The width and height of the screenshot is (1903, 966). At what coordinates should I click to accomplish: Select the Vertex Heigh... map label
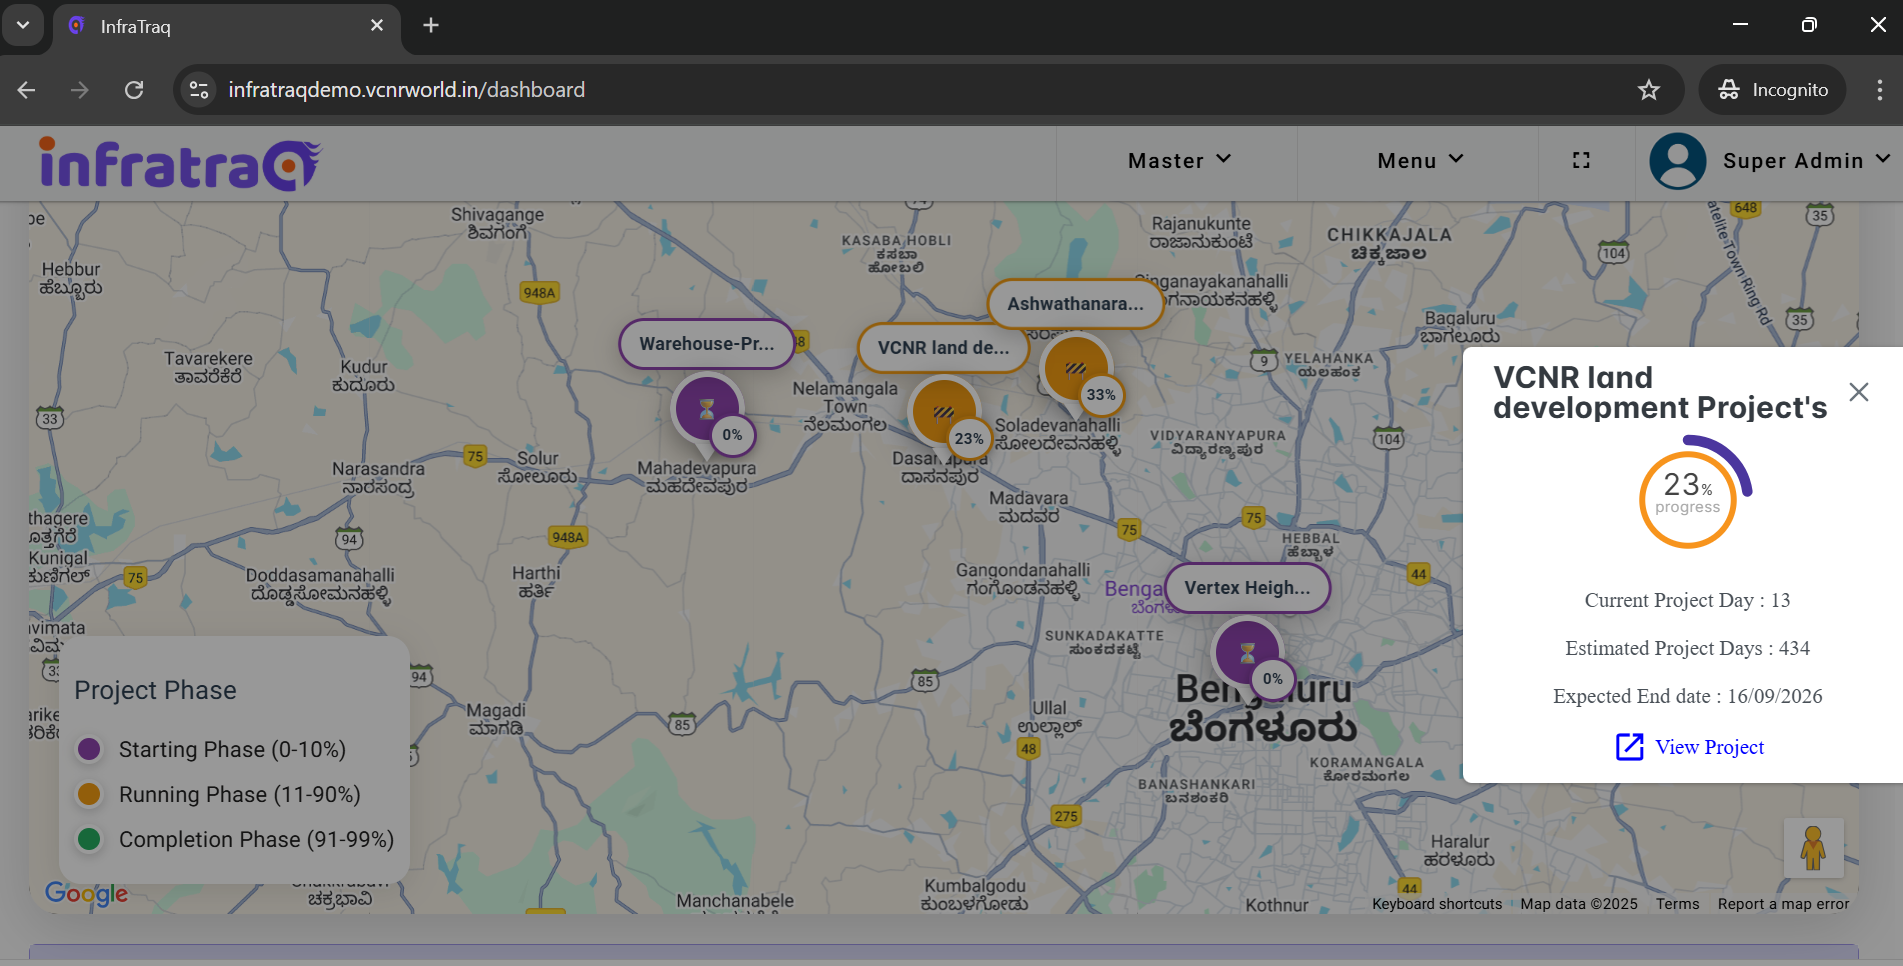pyautogui.click(x=1247, y=588)
